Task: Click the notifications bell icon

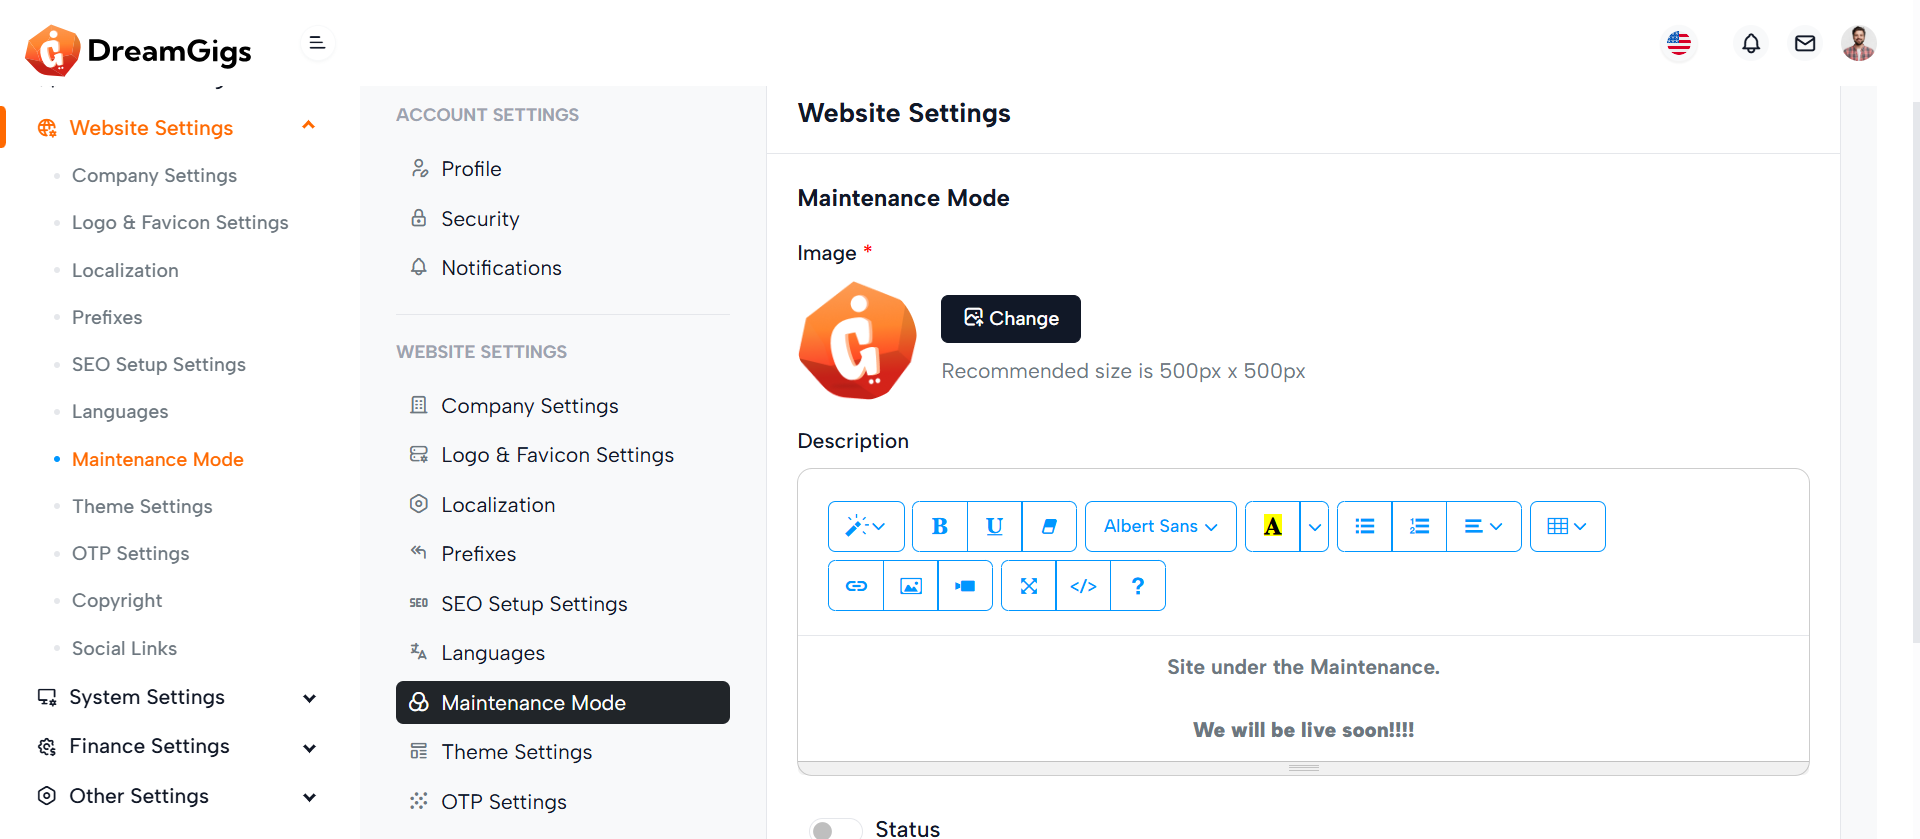Action: [1750, 44]
